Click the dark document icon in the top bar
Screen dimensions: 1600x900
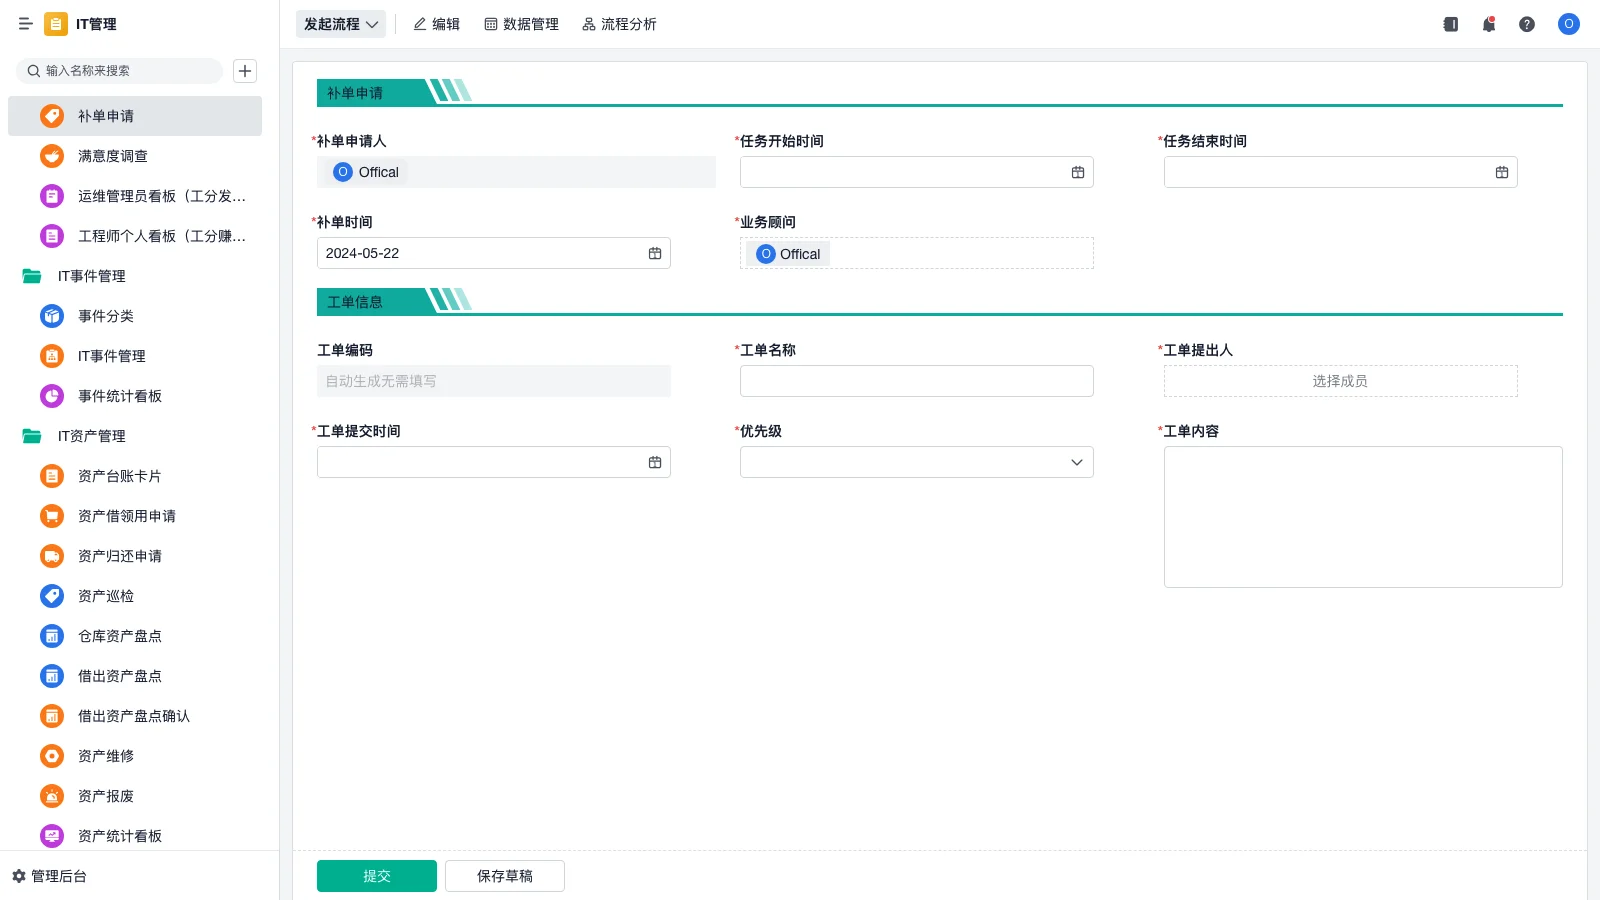point(1451,24)
